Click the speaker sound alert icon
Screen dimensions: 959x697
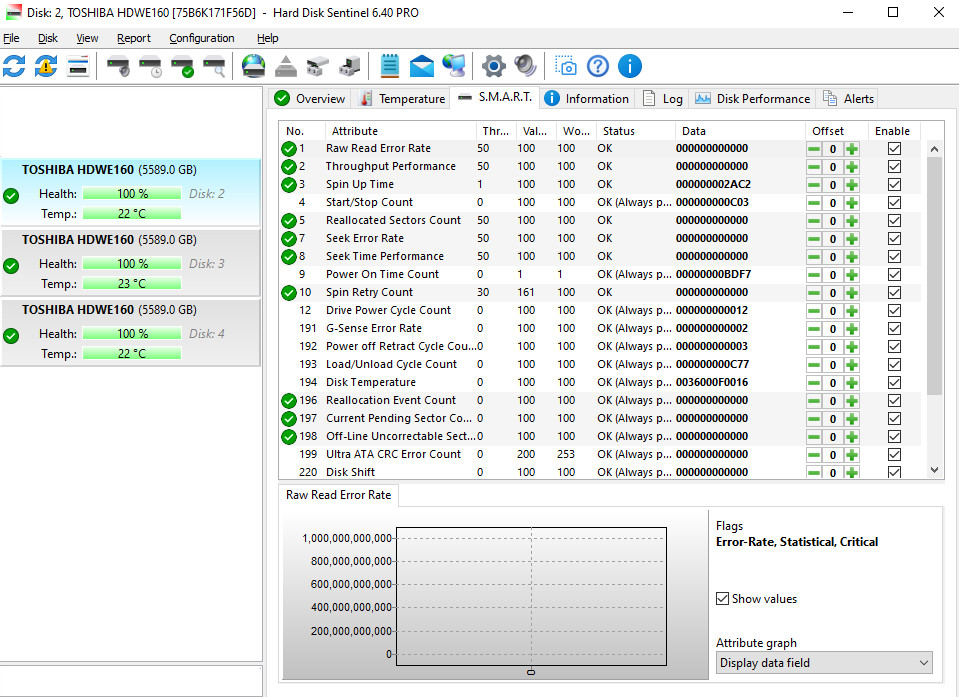tap(525, 66)
